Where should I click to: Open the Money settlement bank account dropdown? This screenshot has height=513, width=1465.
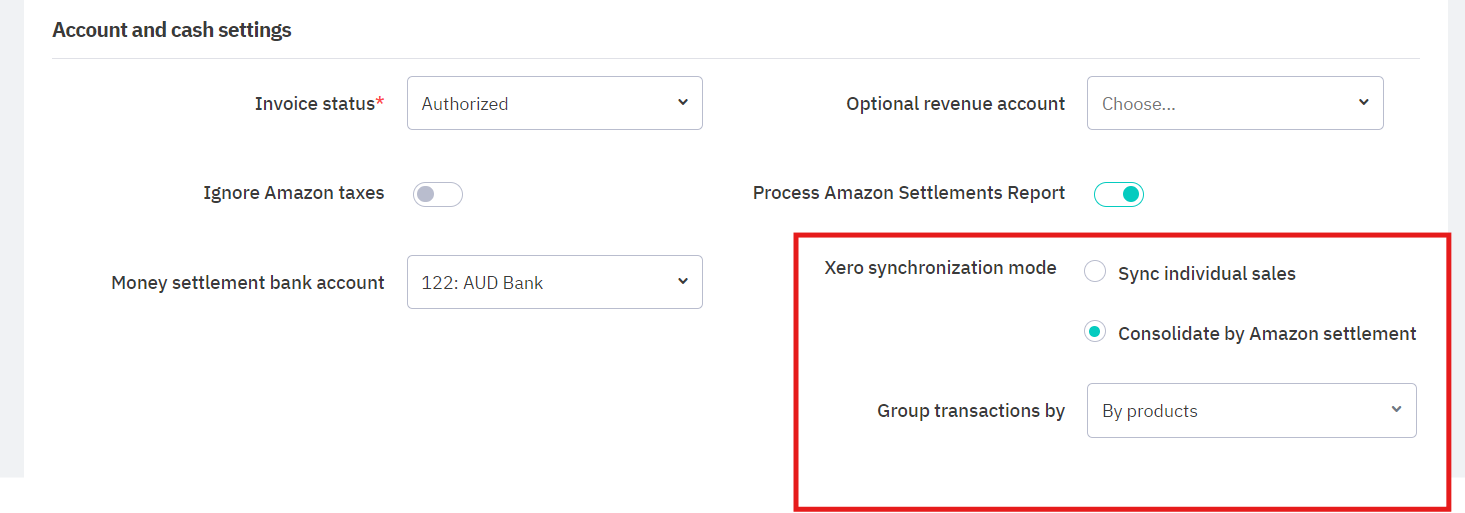(554, 282)
